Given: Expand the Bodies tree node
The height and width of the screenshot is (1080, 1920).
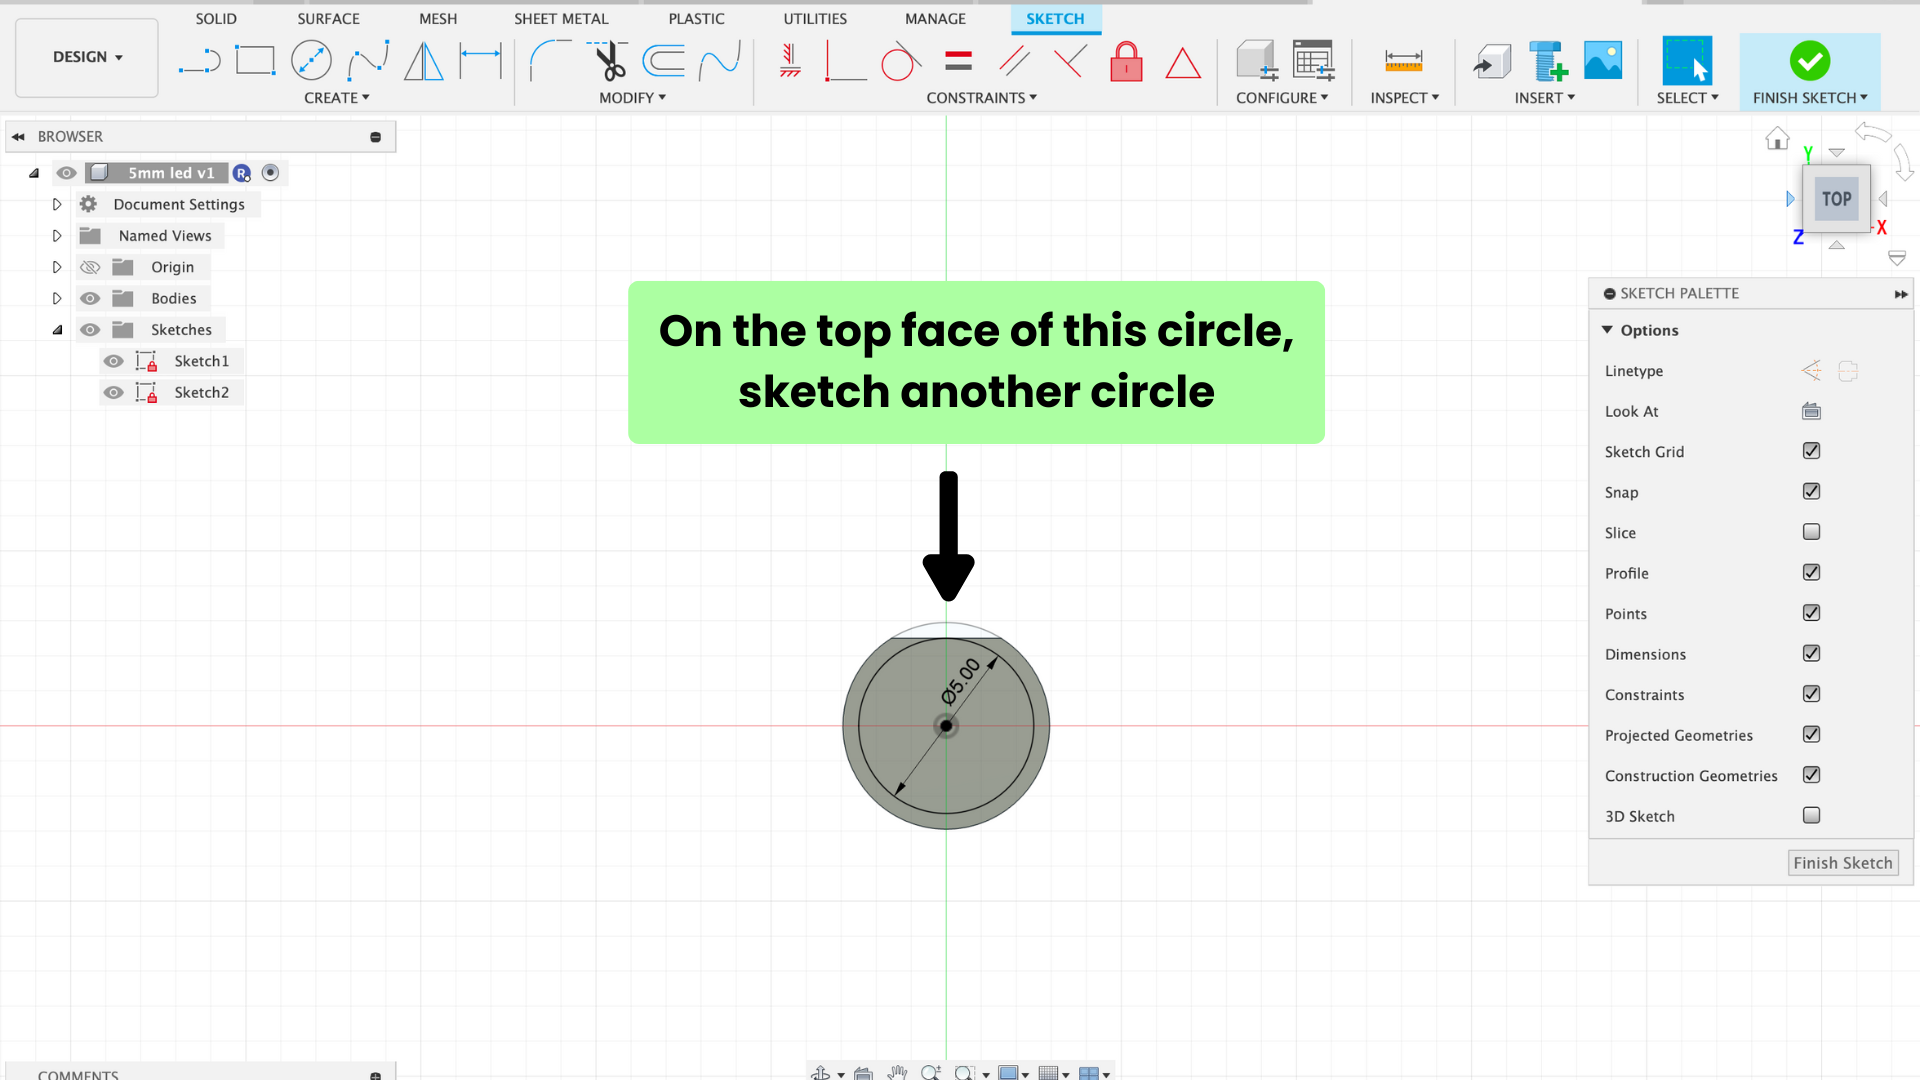Looking at the screenshot, I should click(57, 298).
